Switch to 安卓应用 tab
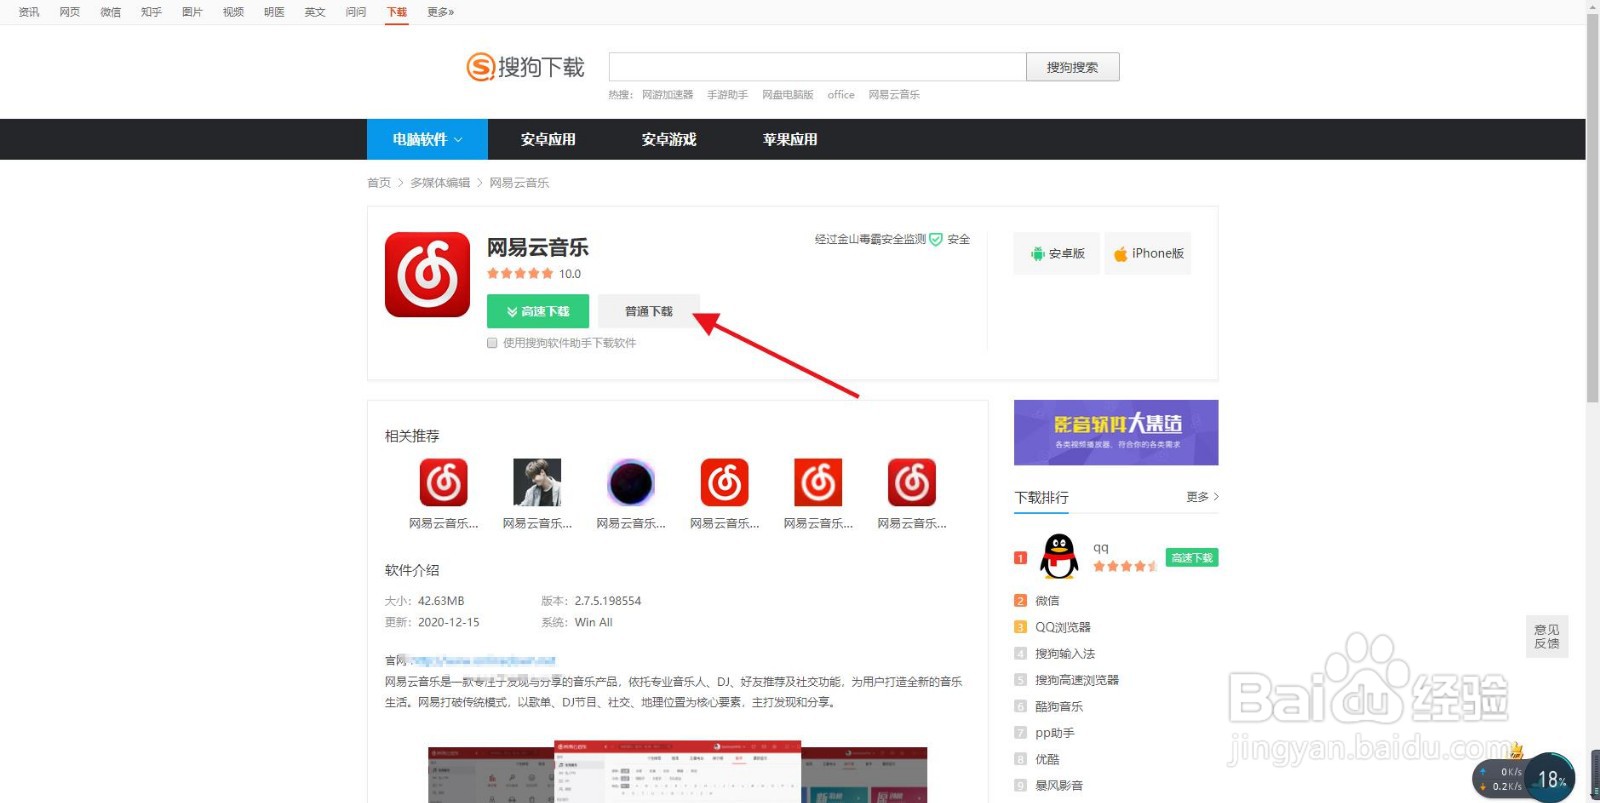The width and height of the screenshot is (1600, 803). click(548, 139)
